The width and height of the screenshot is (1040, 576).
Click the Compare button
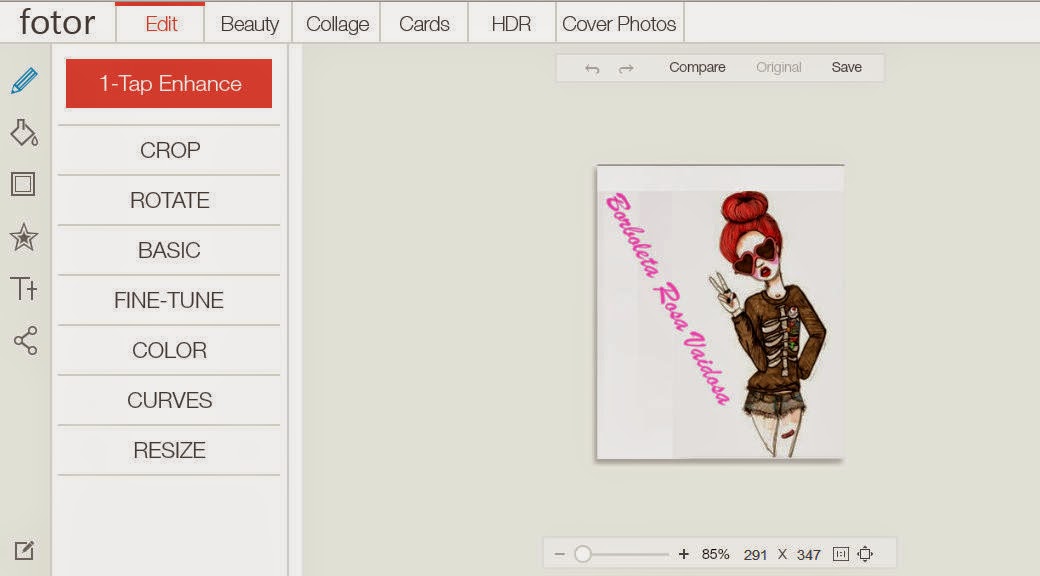pos(697,68)
